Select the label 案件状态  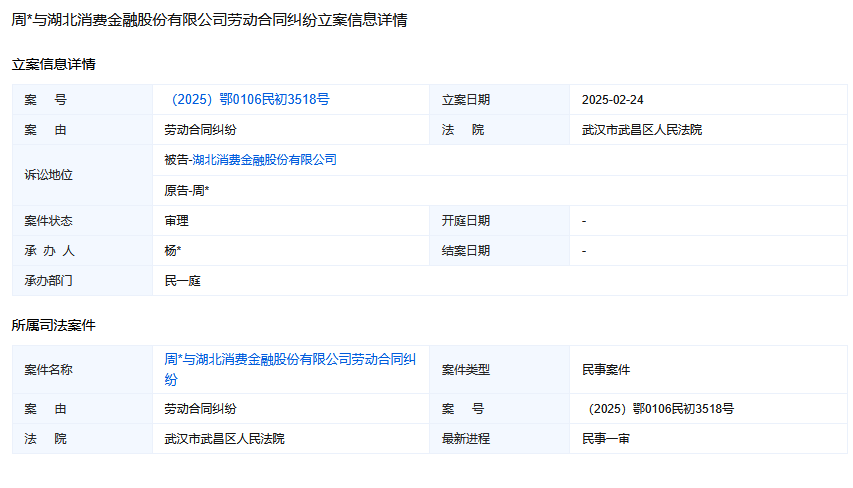pyautogui.click(x=48, y=221)
